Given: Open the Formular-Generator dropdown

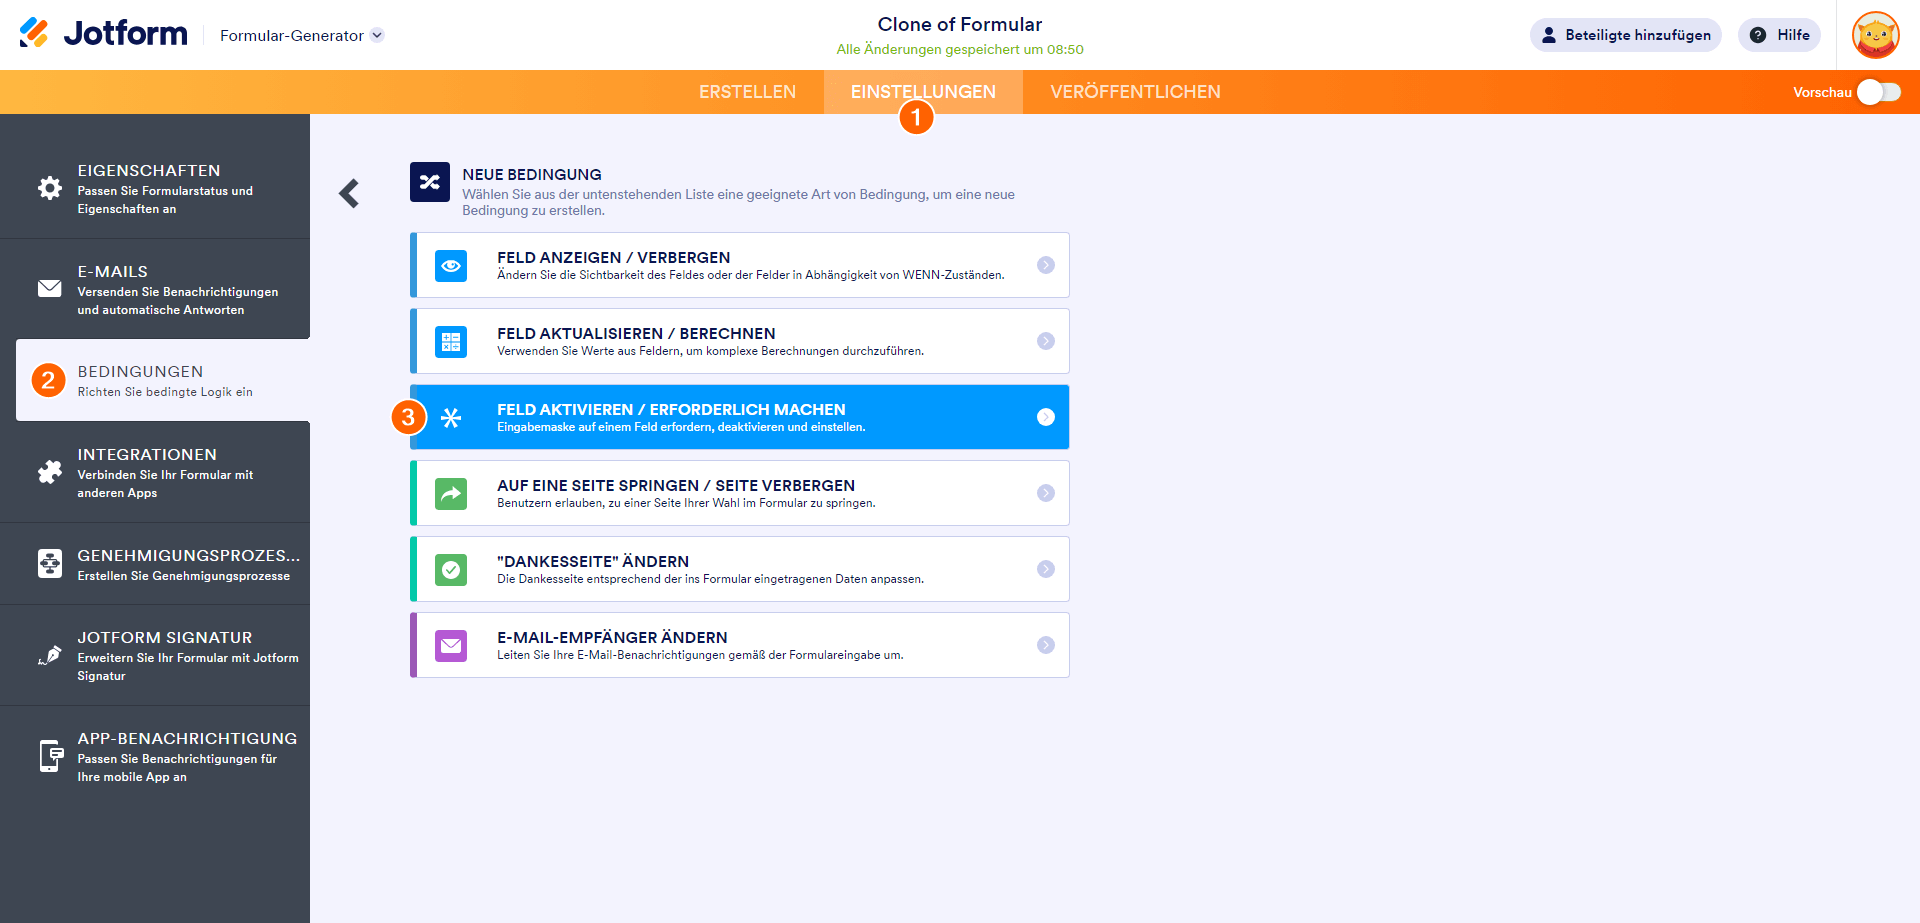Looking at the screenshot, I should point(301,35).
